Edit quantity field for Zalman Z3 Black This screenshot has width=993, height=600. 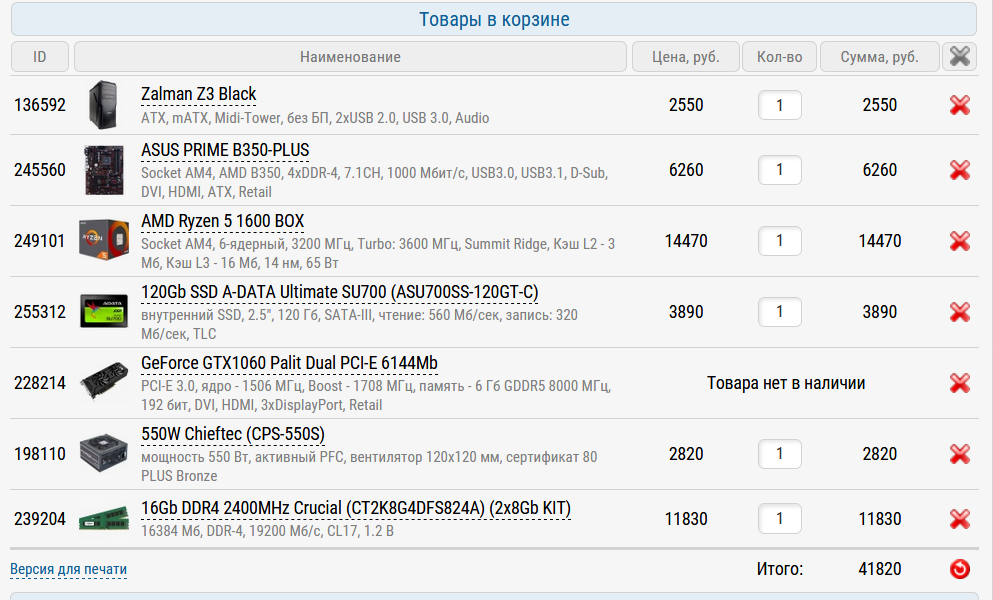click(x=780, y=105)
